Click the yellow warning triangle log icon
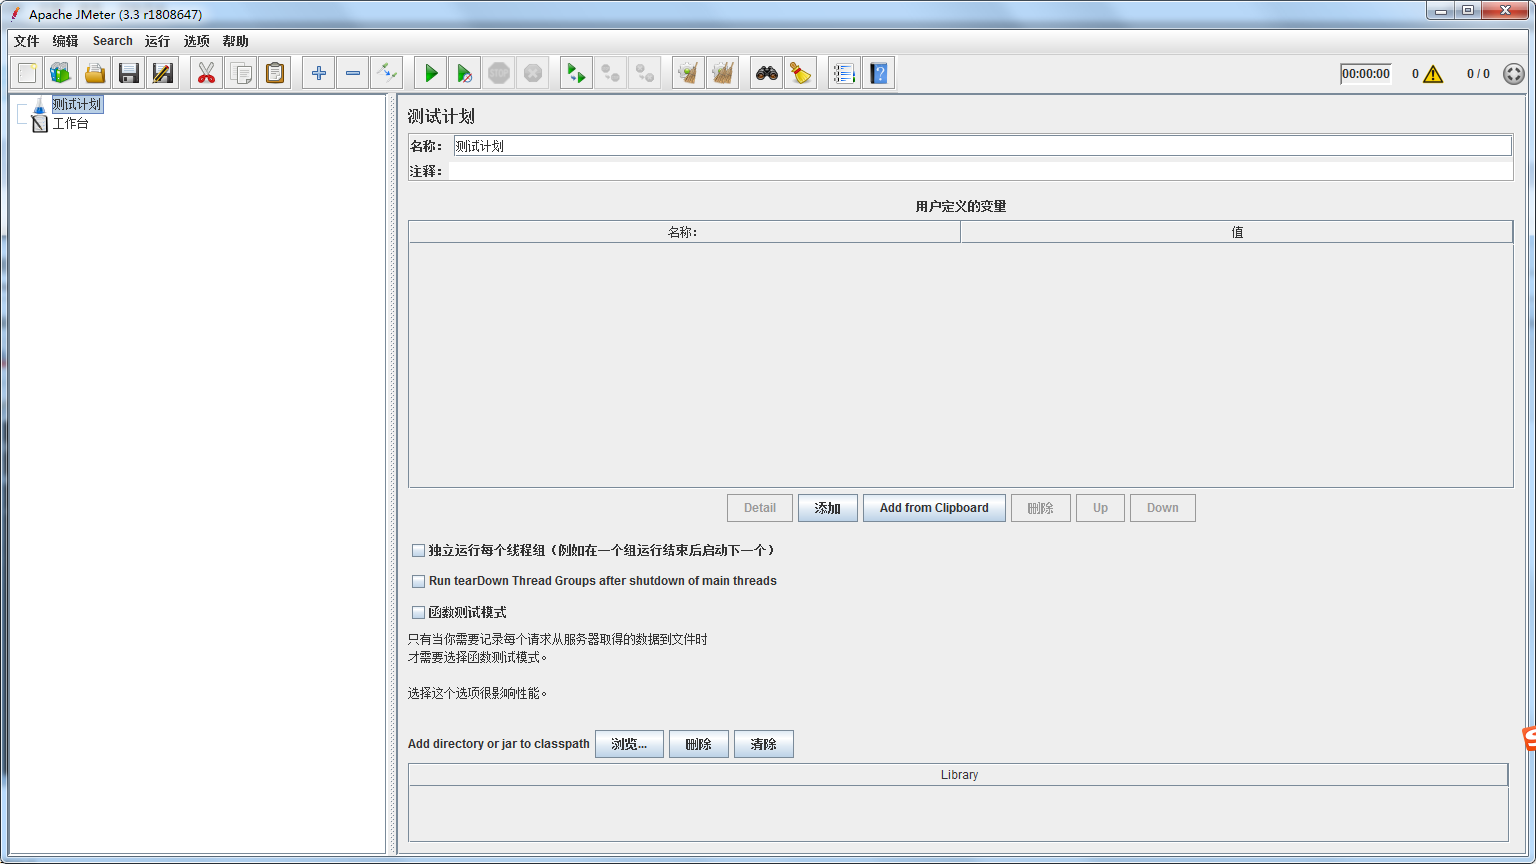Image resolution: width=1536 pixels, height=864 pixels. pos(1433,74)
